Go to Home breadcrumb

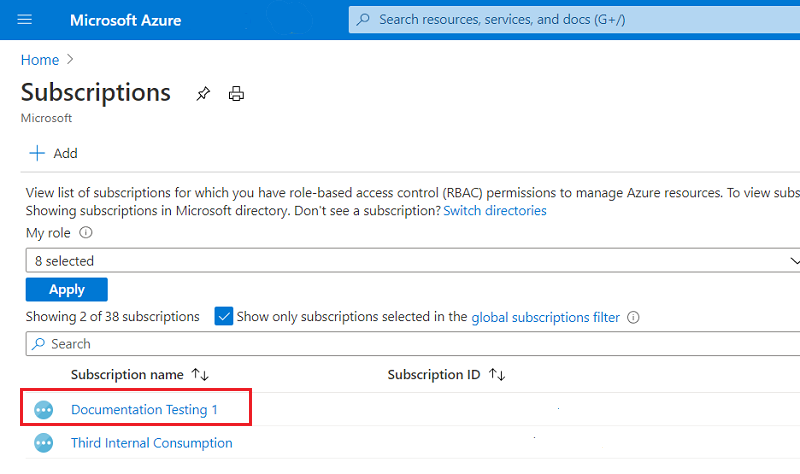click(x=40, y=60)
